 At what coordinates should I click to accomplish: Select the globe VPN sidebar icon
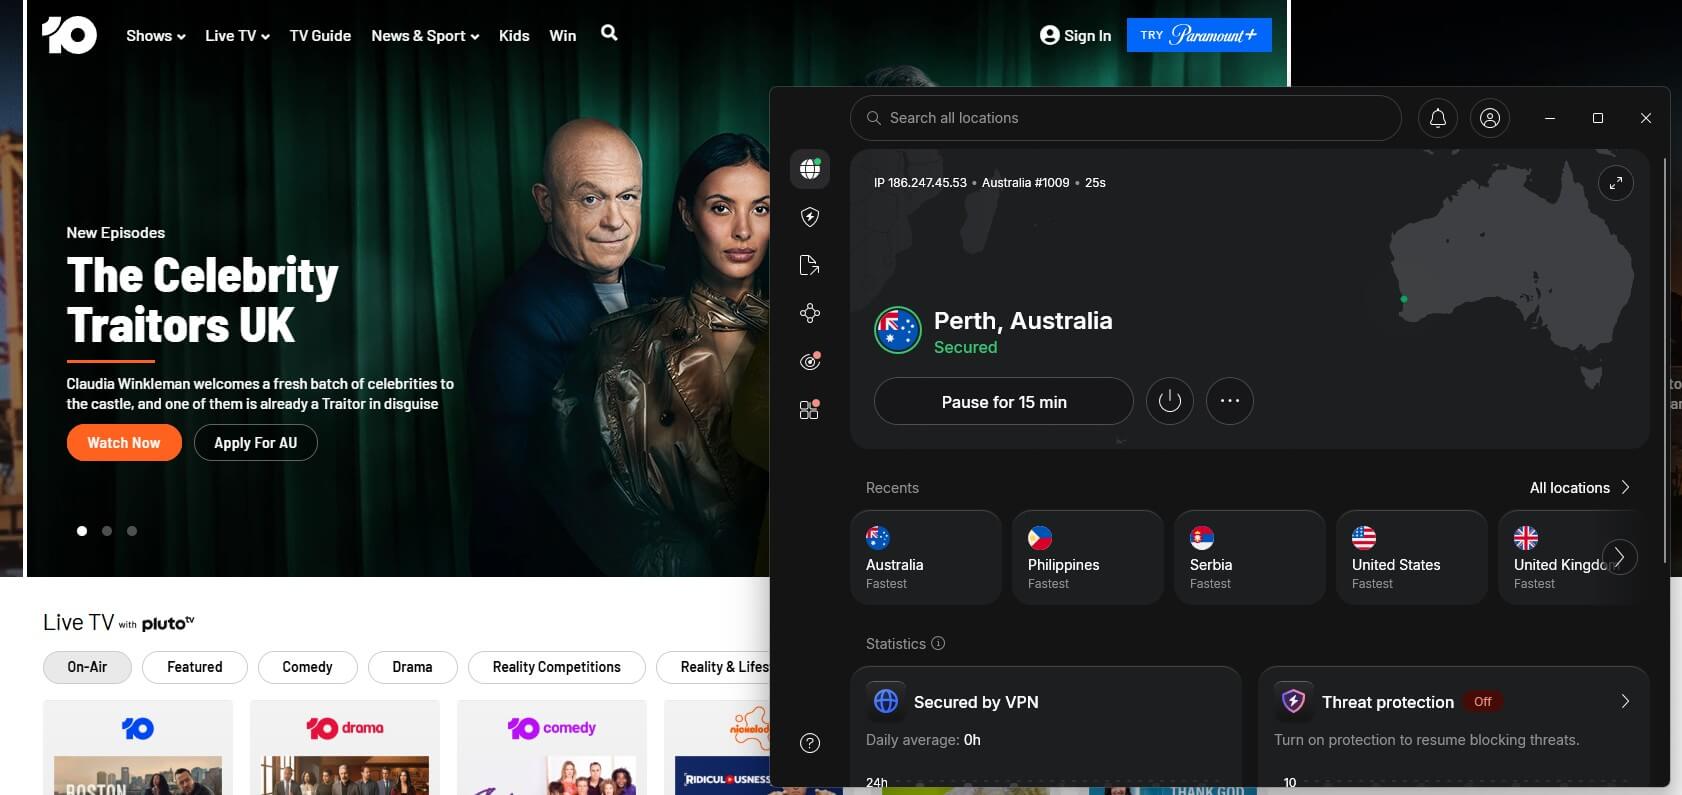pos(810,169)
